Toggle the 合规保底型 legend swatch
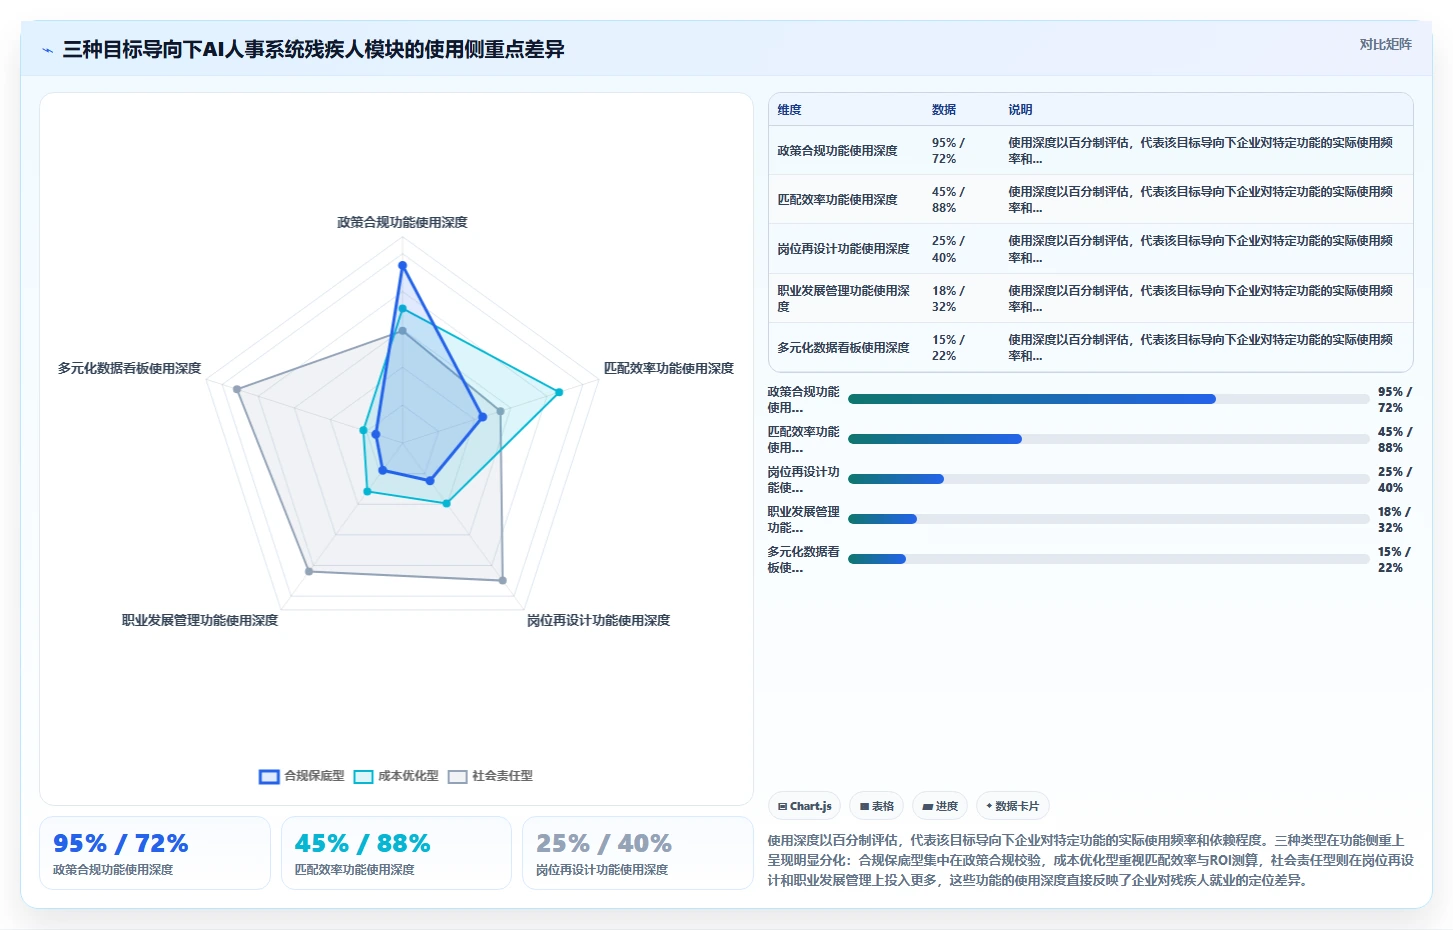This screenshot has width=1453, height=930. 269,777
